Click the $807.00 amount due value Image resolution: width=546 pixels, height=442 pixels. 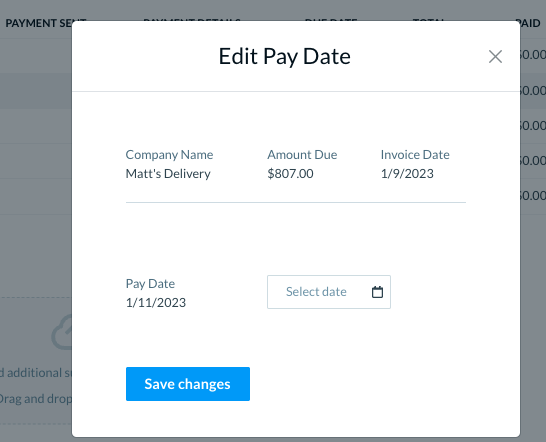290,173
